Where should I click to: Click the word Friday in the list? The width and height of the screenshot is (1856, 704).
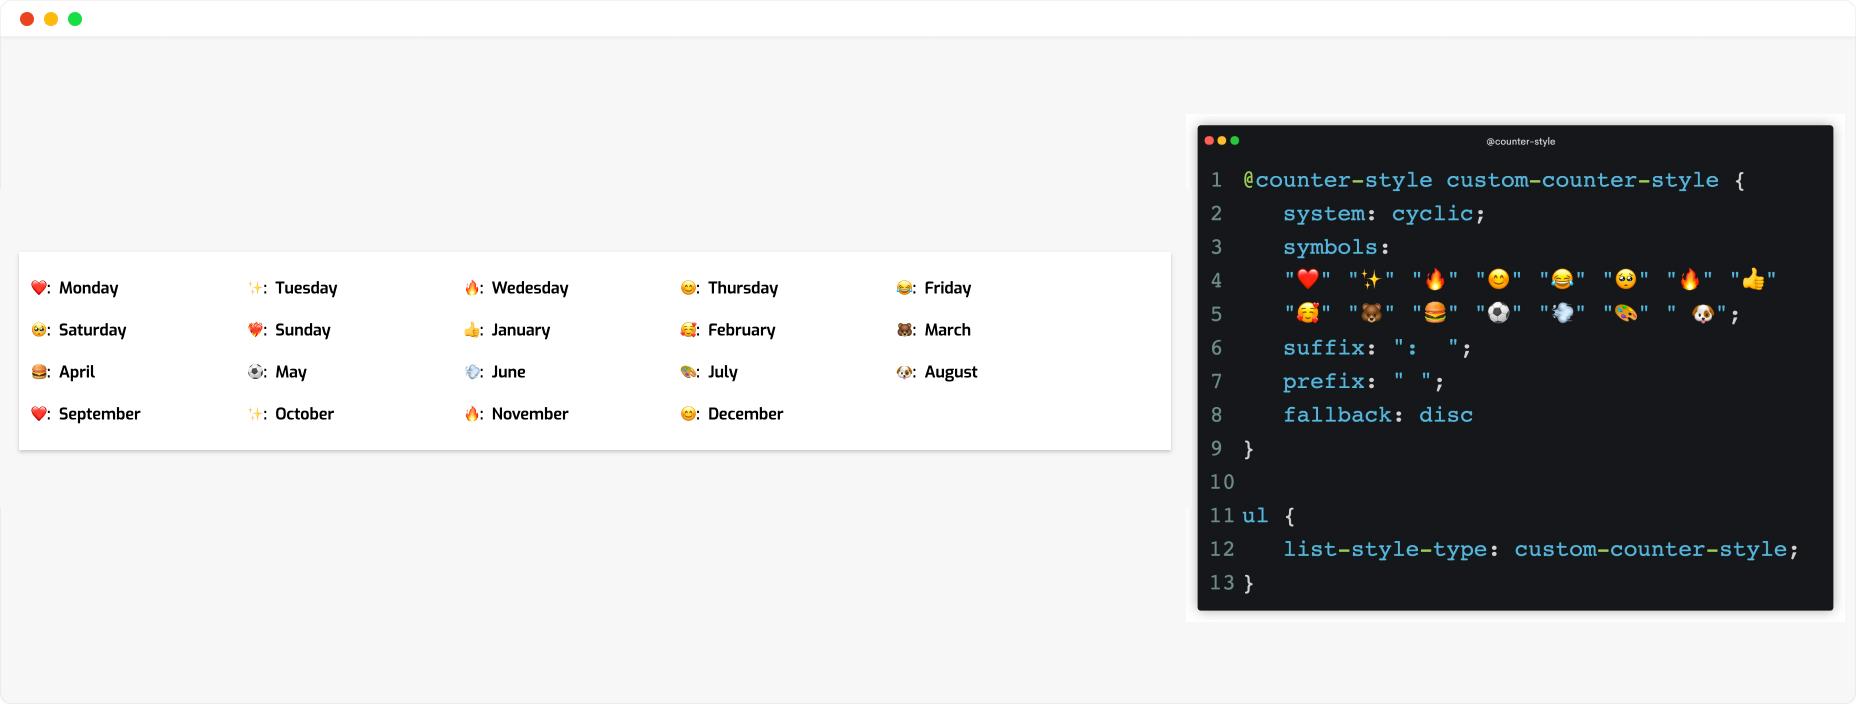click(x=948, y=288)
